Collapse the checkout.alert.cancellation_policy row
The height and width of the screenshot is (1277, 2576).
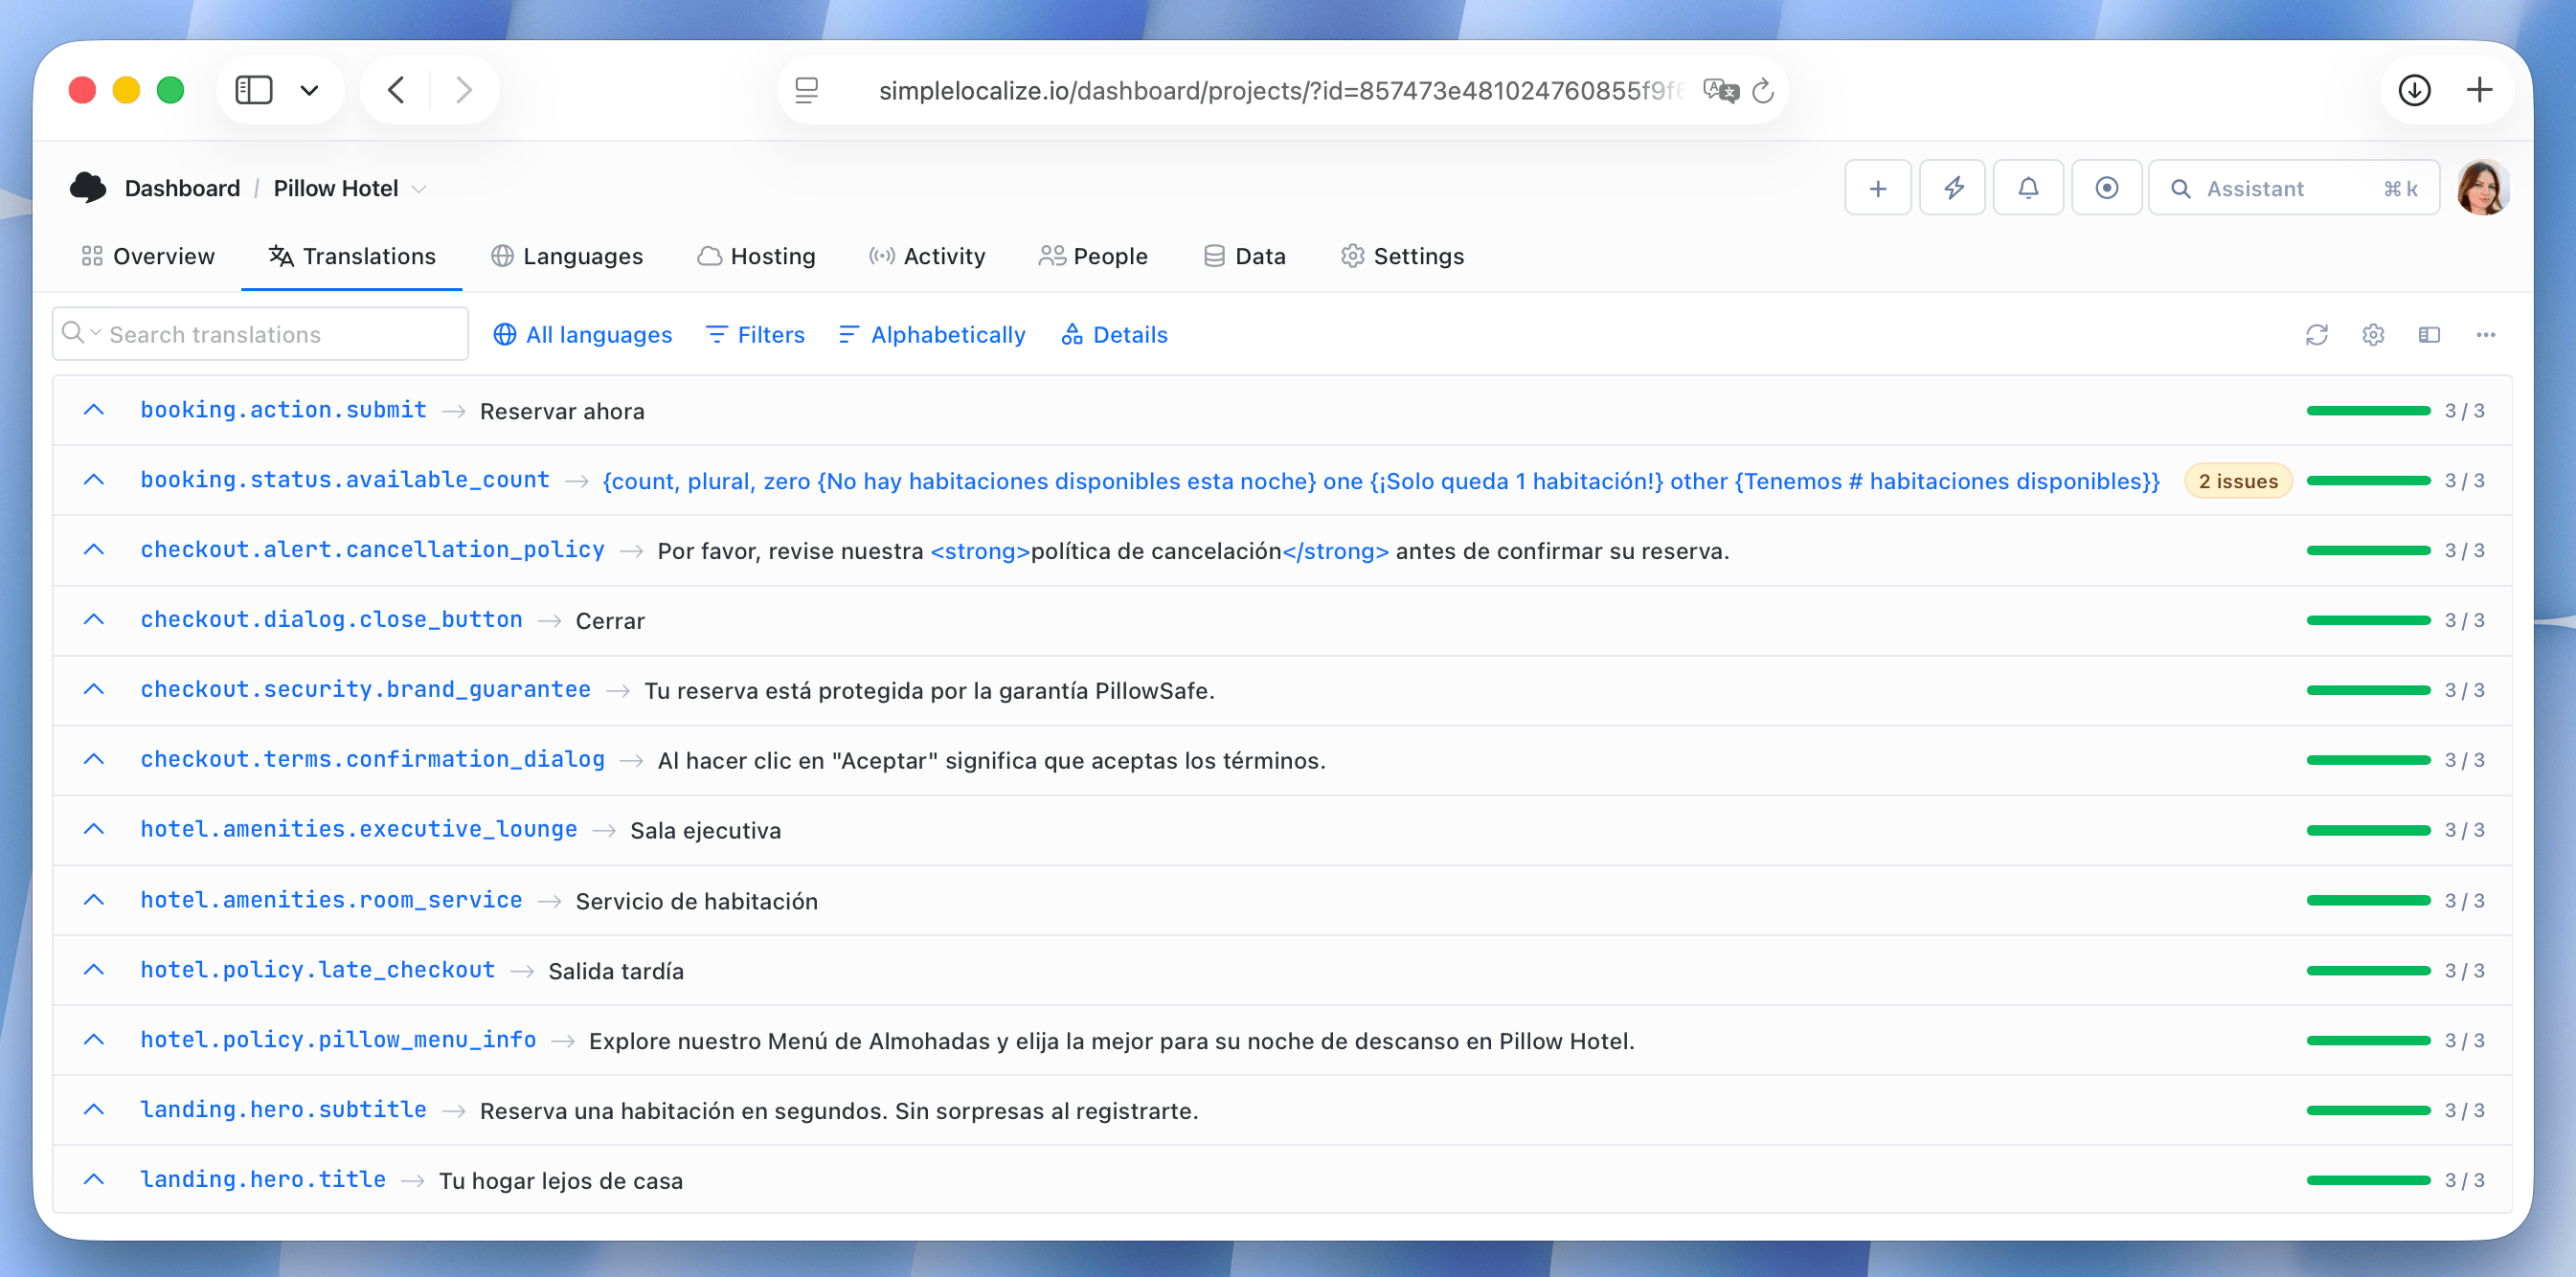pos(93,550)
